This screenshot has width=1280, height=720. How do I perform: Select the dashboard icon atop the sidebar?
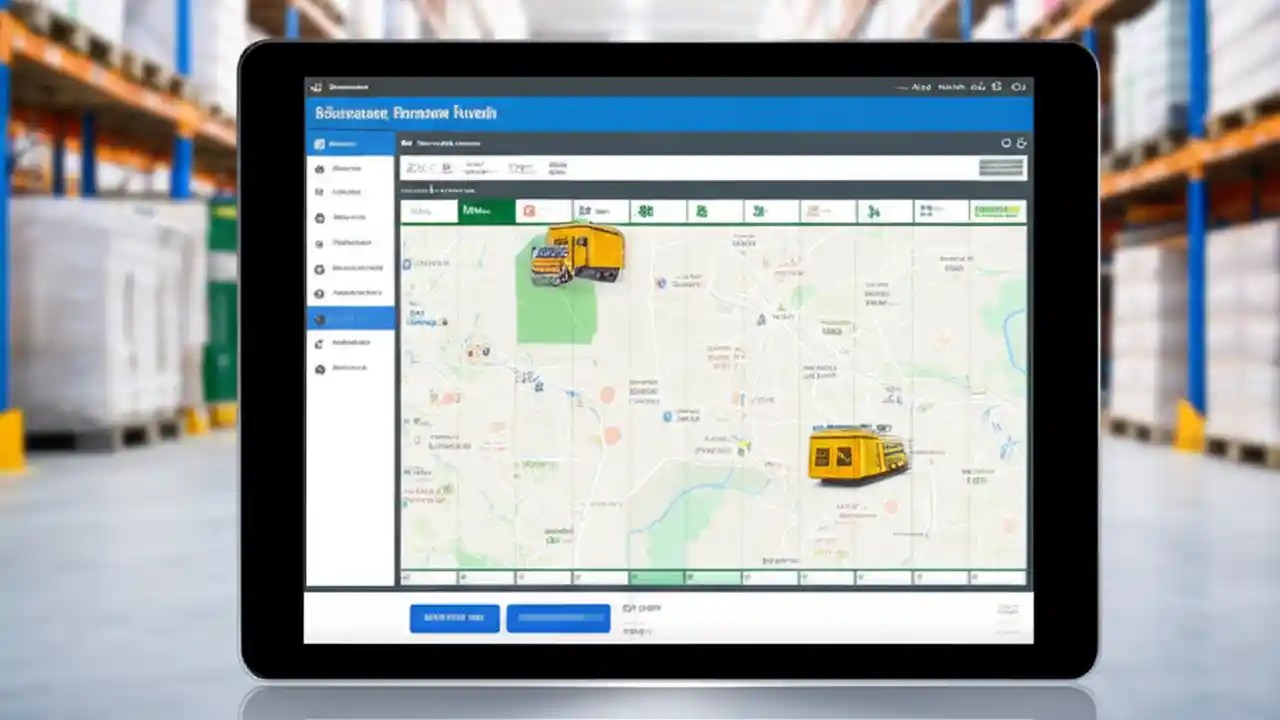[320, 143]
